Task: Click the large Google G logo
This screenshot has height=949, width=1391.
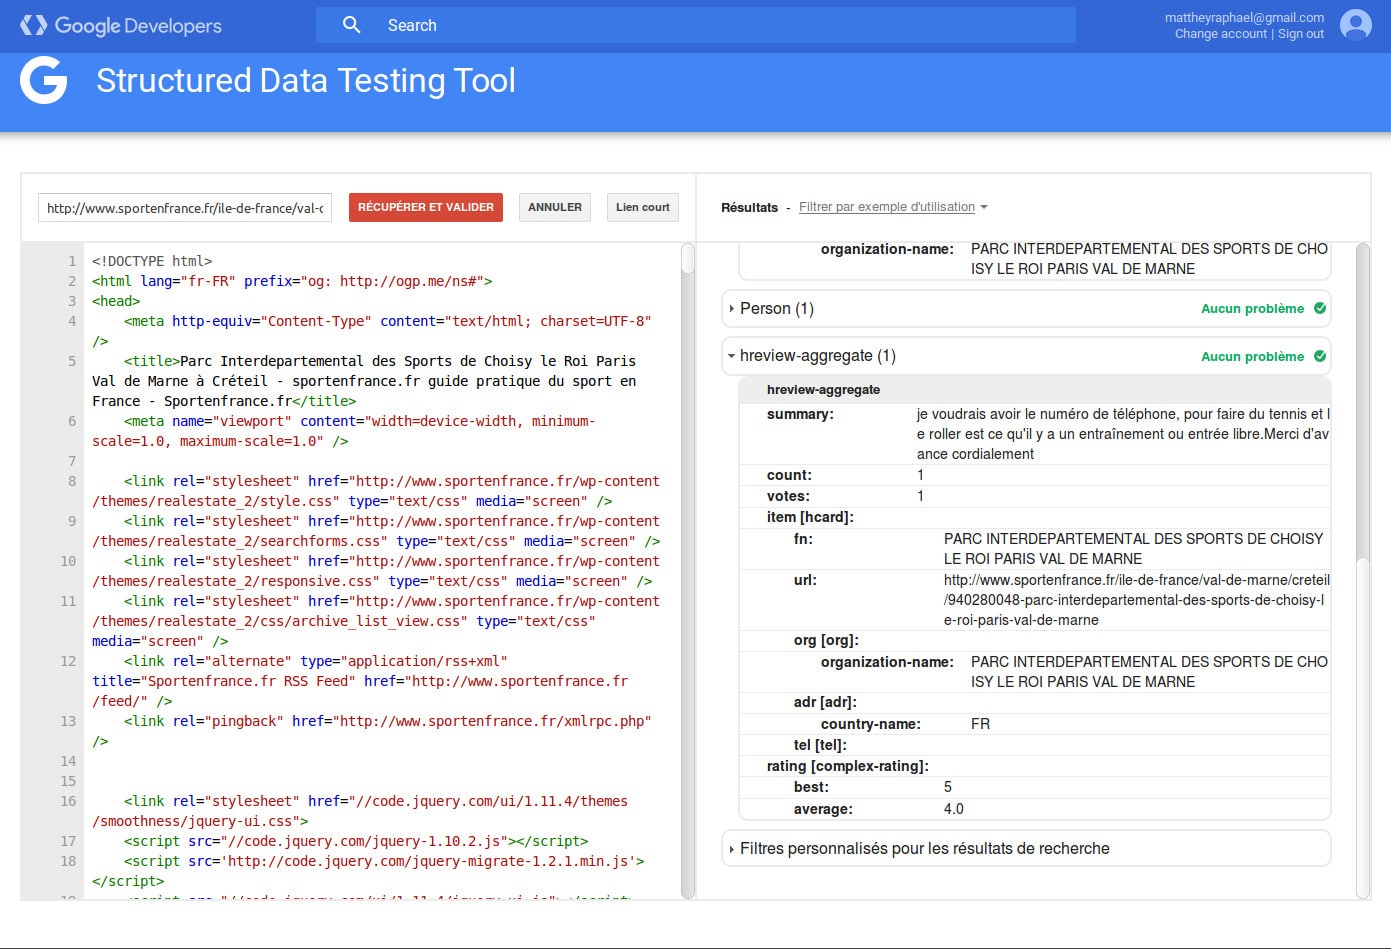Action: pyautogui.click(x=44, y=81)
